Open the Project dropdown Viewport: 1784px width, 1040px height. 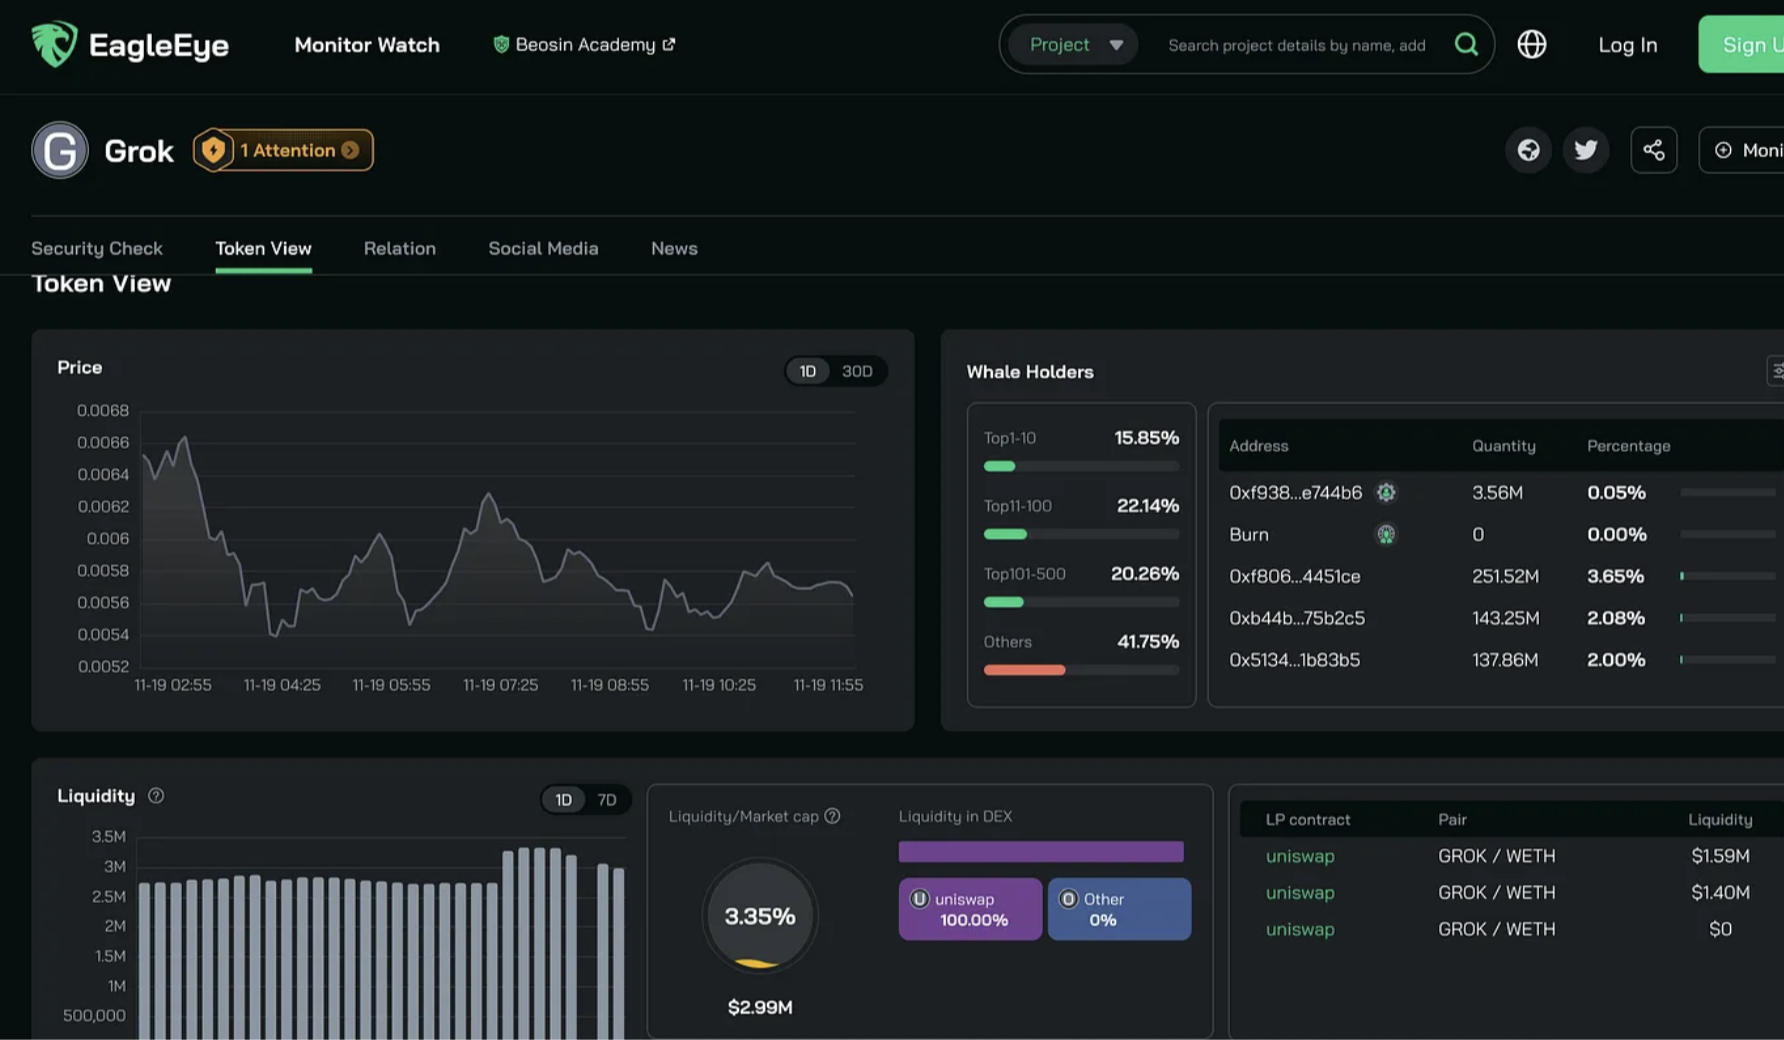click(1073, 44)
